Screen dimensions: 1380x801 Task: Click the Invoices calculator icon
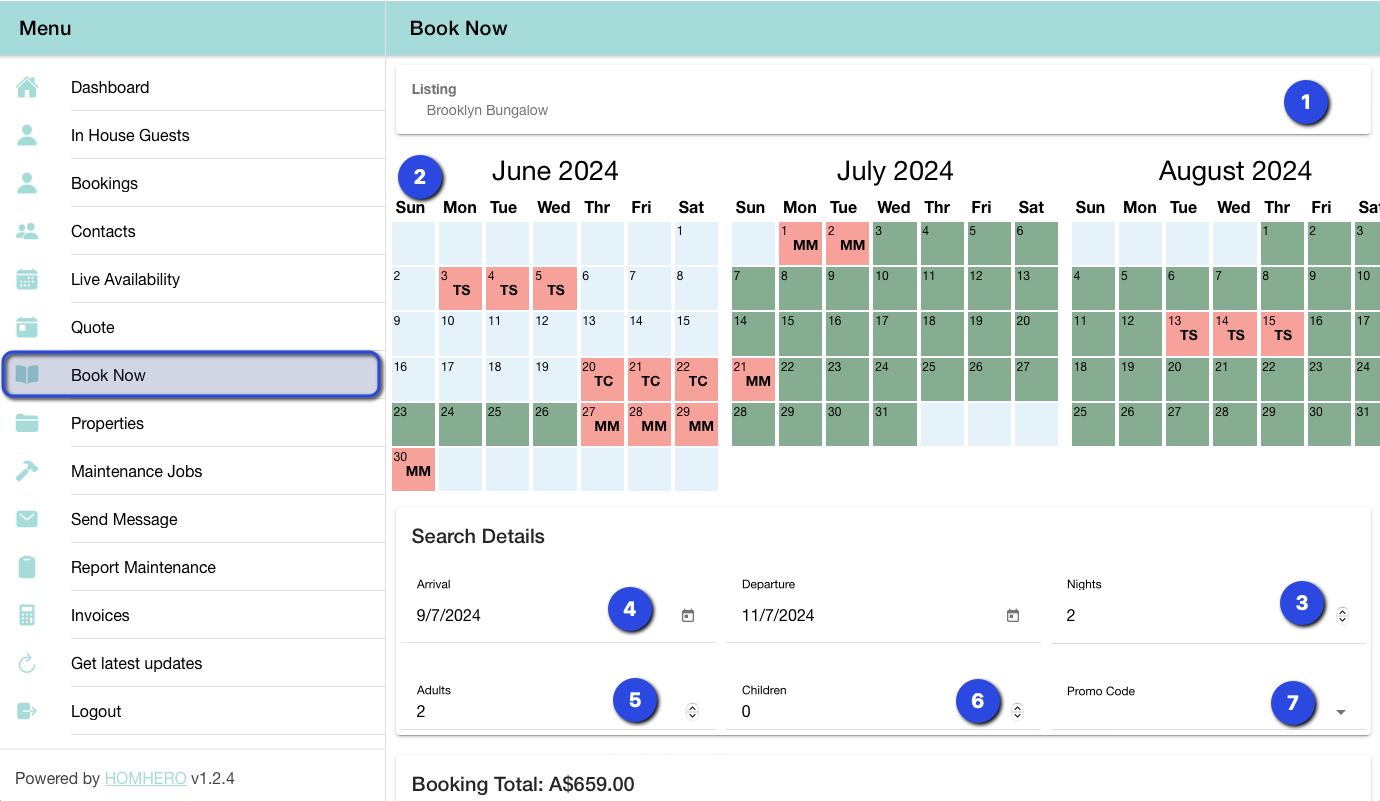[27, 616]
